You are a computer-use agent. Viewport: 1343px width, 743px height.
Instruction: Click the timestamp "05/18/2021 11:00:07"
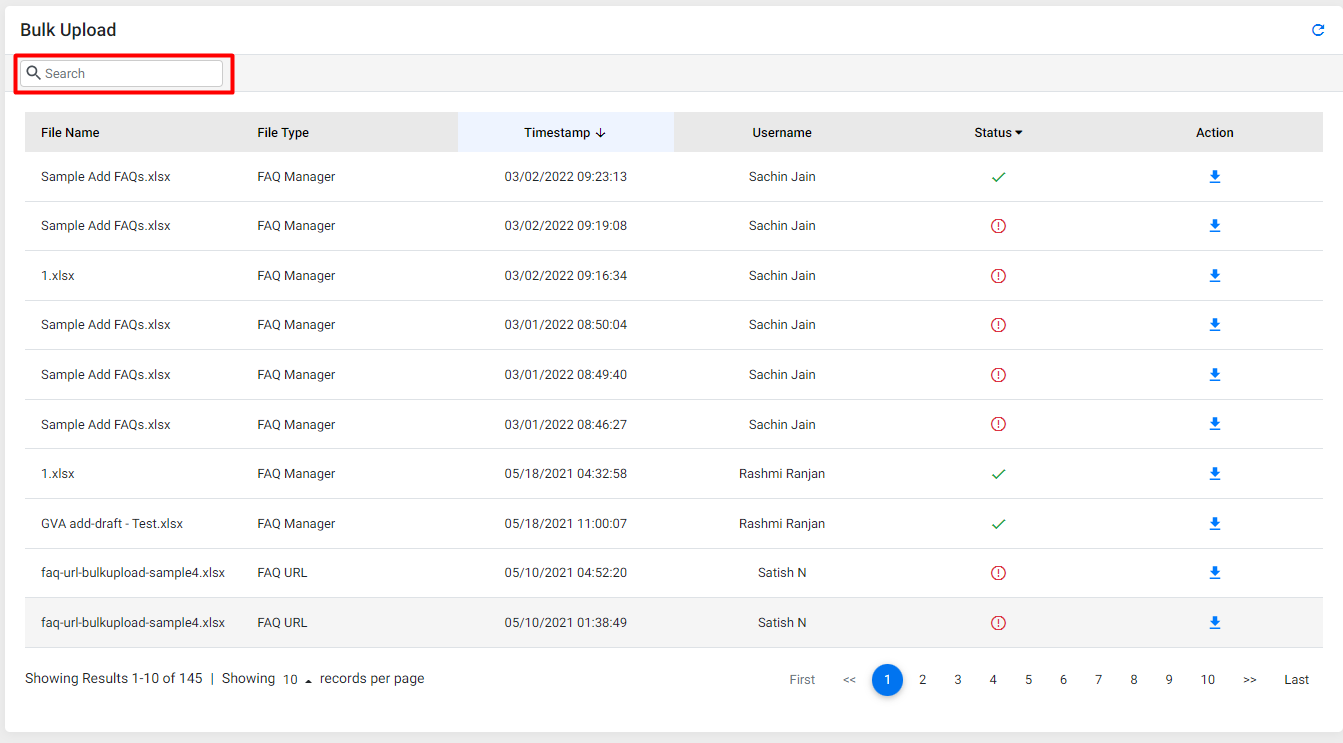pos(566,524)
